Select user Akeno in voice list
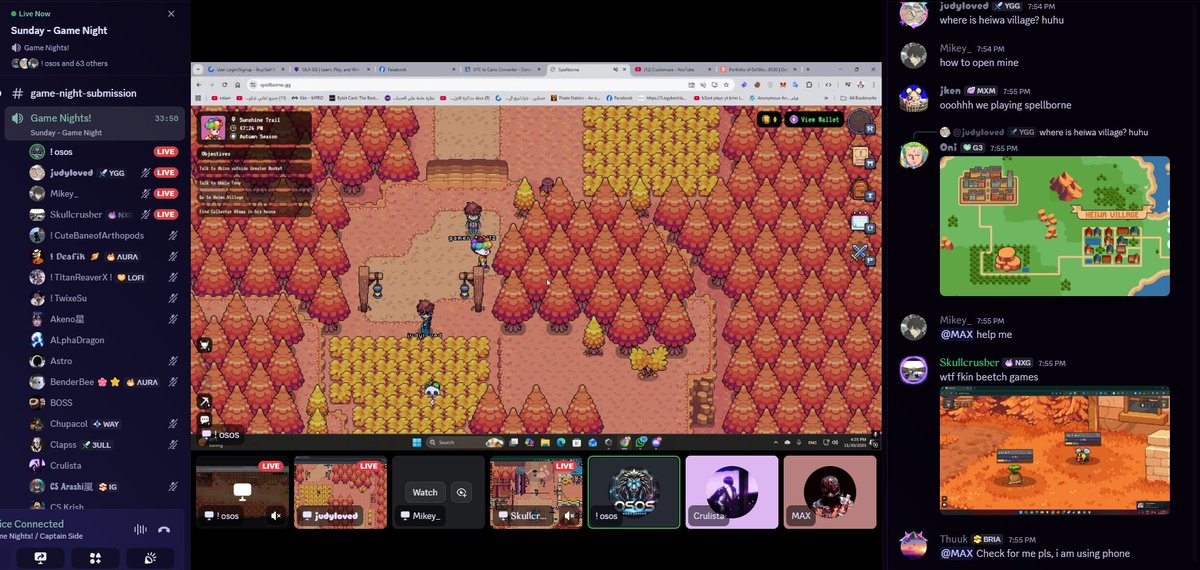1200x570 pixels. click(105, 319)
